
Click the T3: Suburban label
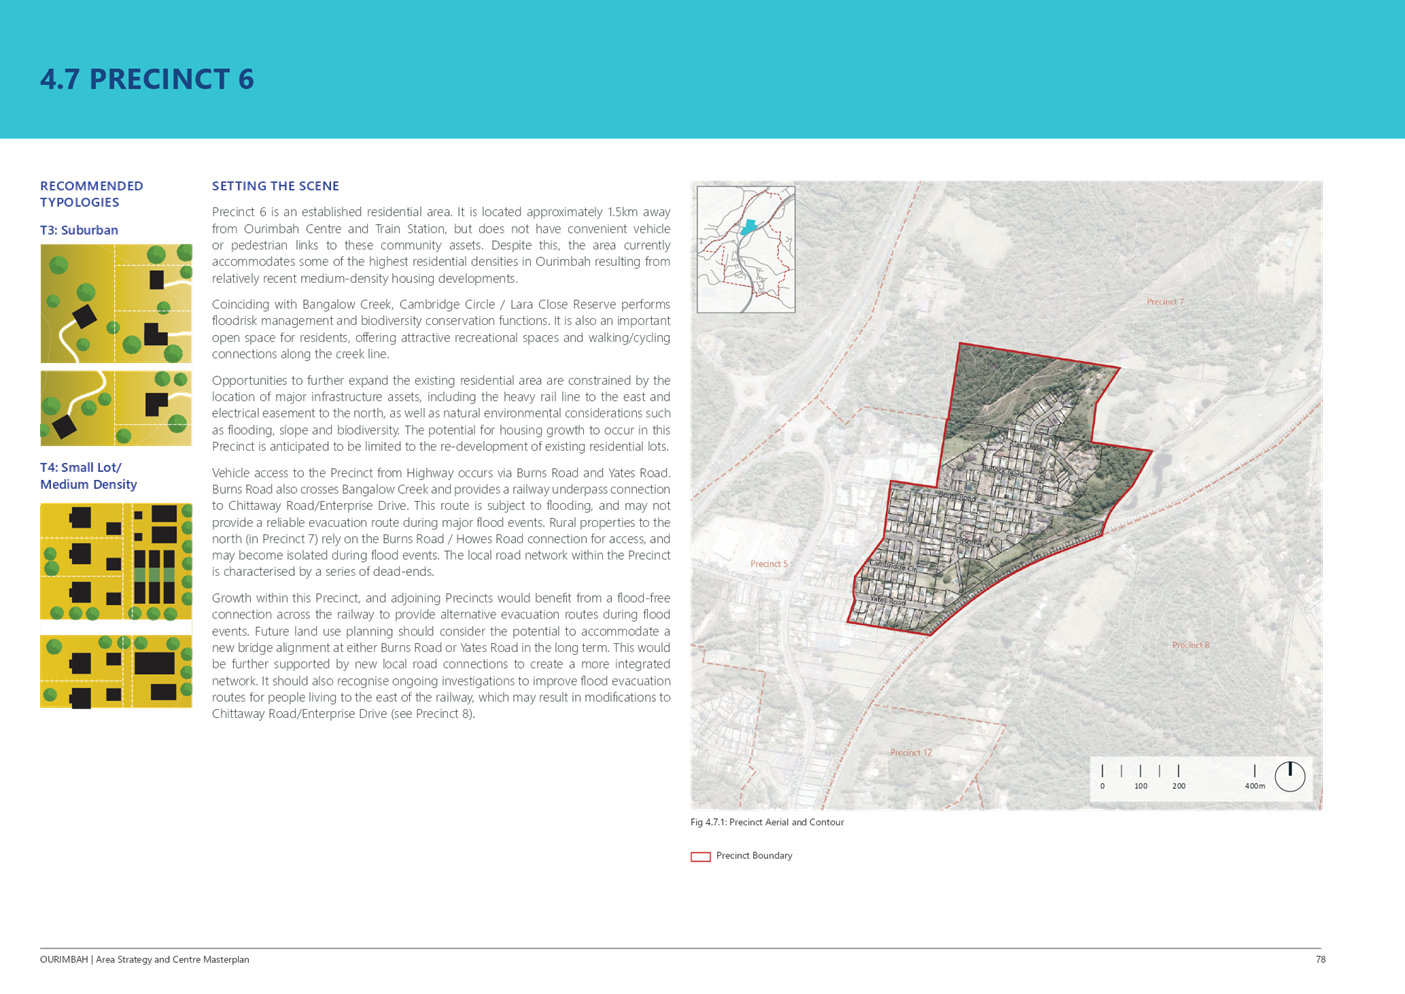[78, 230]
